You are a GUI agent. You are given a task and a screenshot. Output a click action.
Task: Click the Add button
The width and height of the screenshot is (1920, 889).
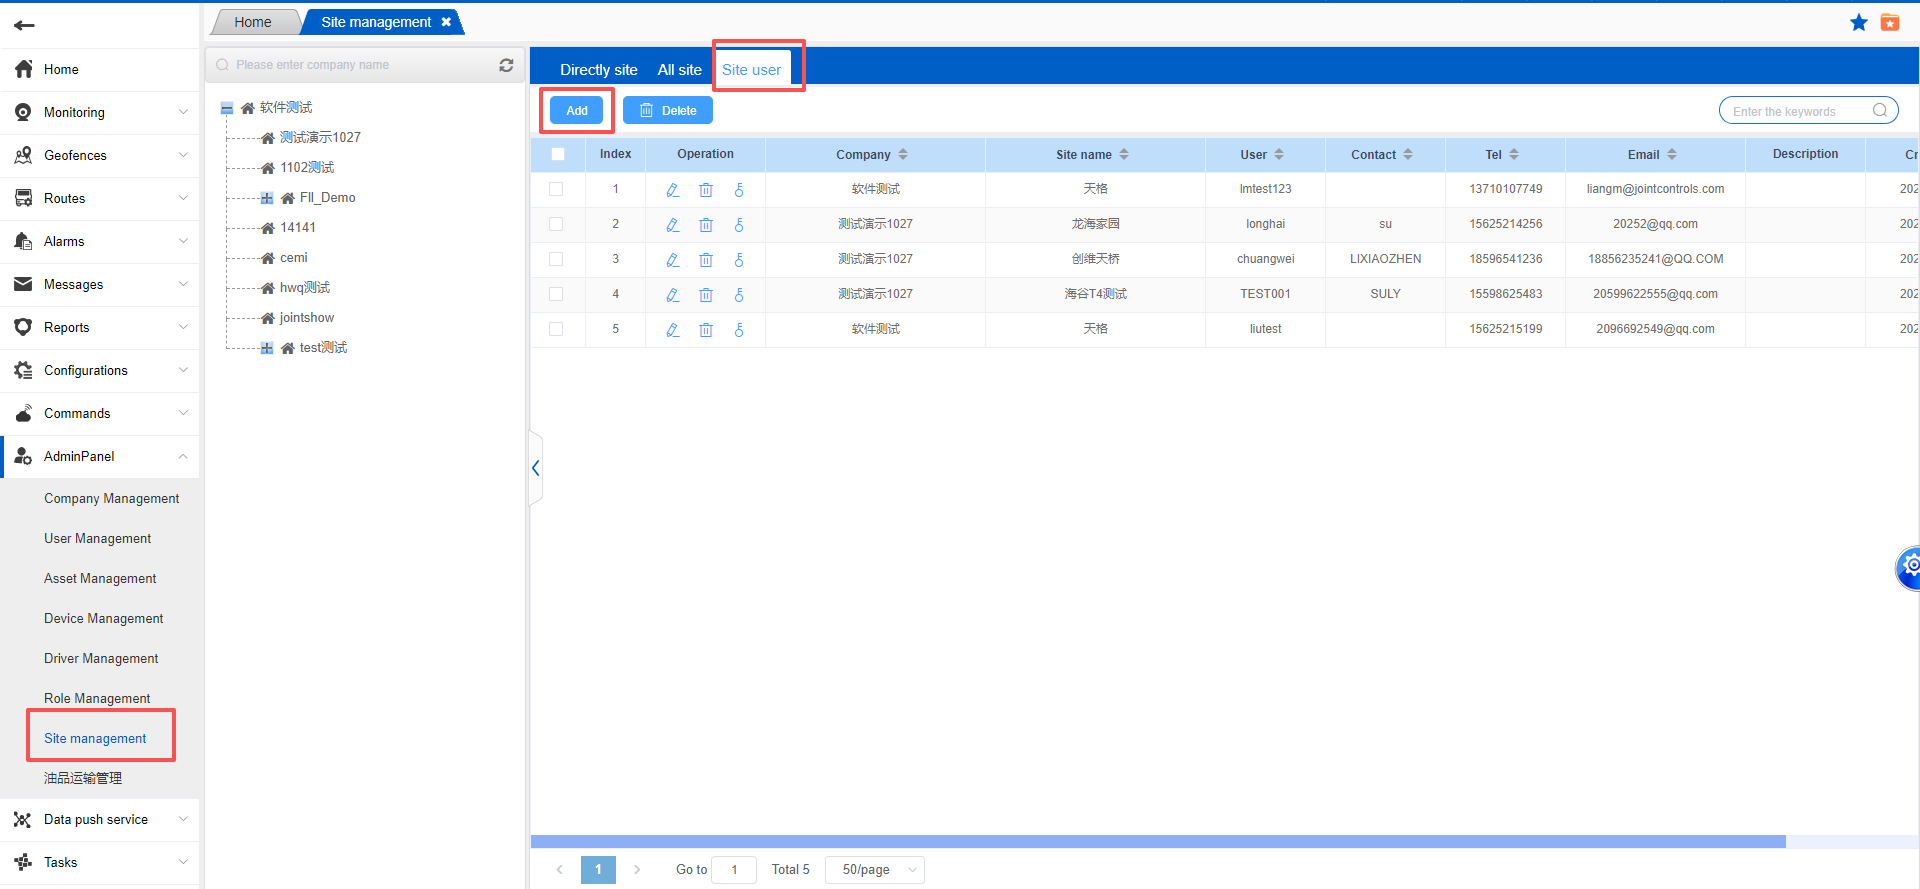[x=577, y=111]
